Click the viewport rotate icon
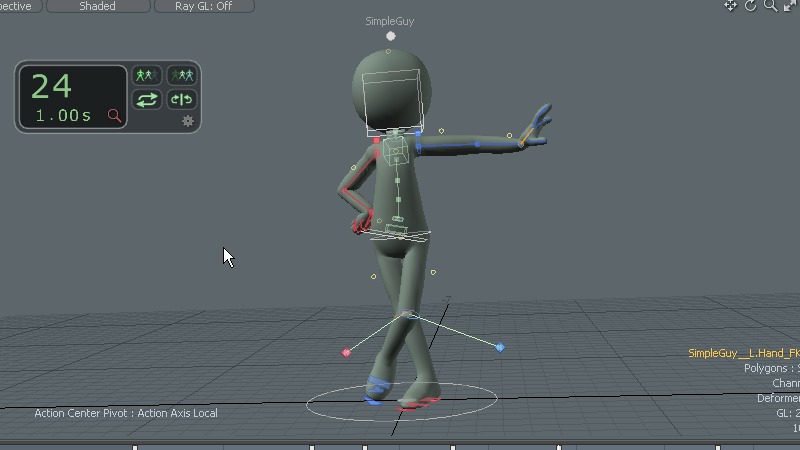Viewport: 800px width, 450px height. pyautogui.click(x=751, y=6)
